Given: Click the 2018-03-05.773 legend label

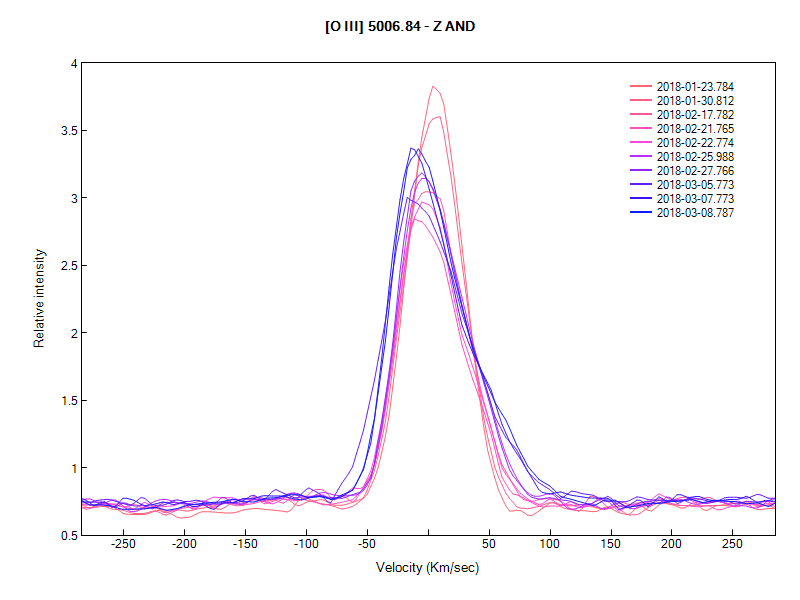Looking at the screenshot, I should (695, 185).
